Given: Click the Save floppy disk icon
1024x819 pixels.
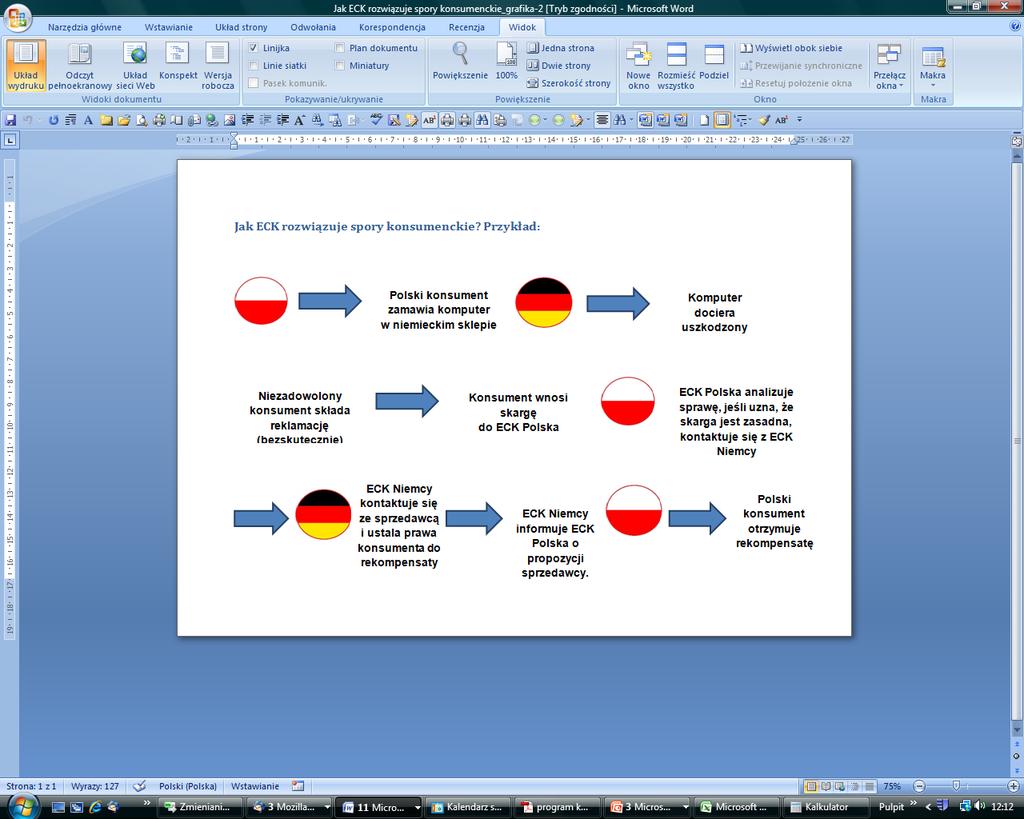Looking at the screenshot, I should point(10,120).
